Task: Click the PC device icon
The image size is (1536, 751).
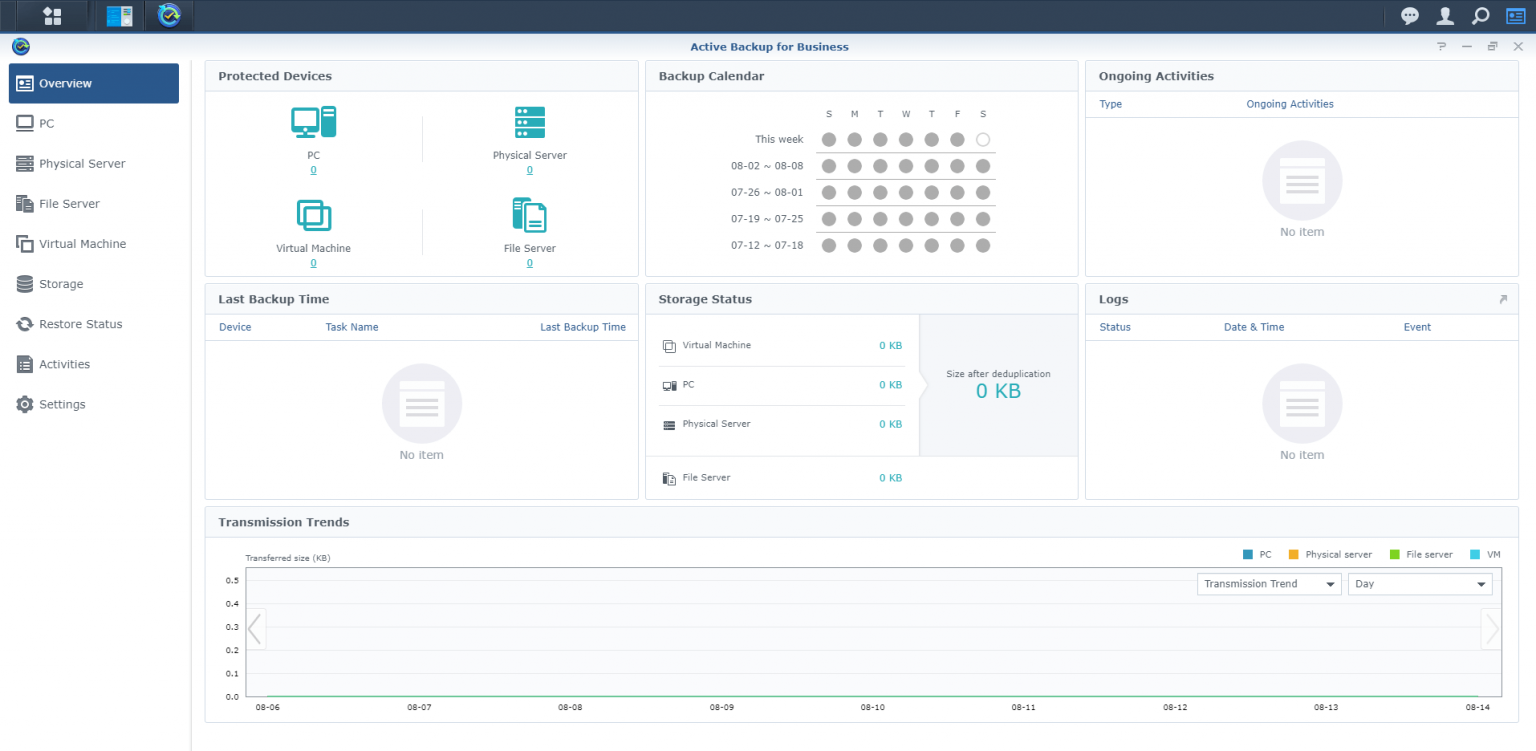Action: (x=313, y=123)
